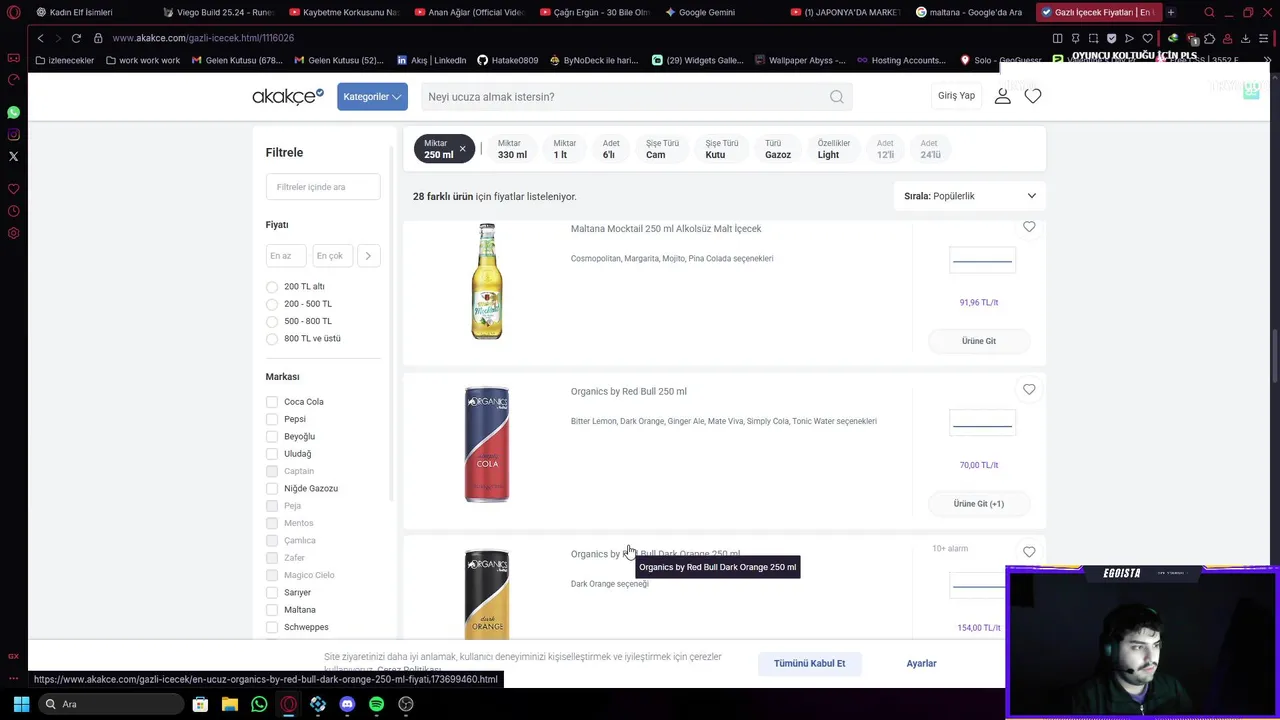The image size is (1280, 720).
Task: Open Organics by Red Bull 250 ml title link
Action: (x=628, y=391)
